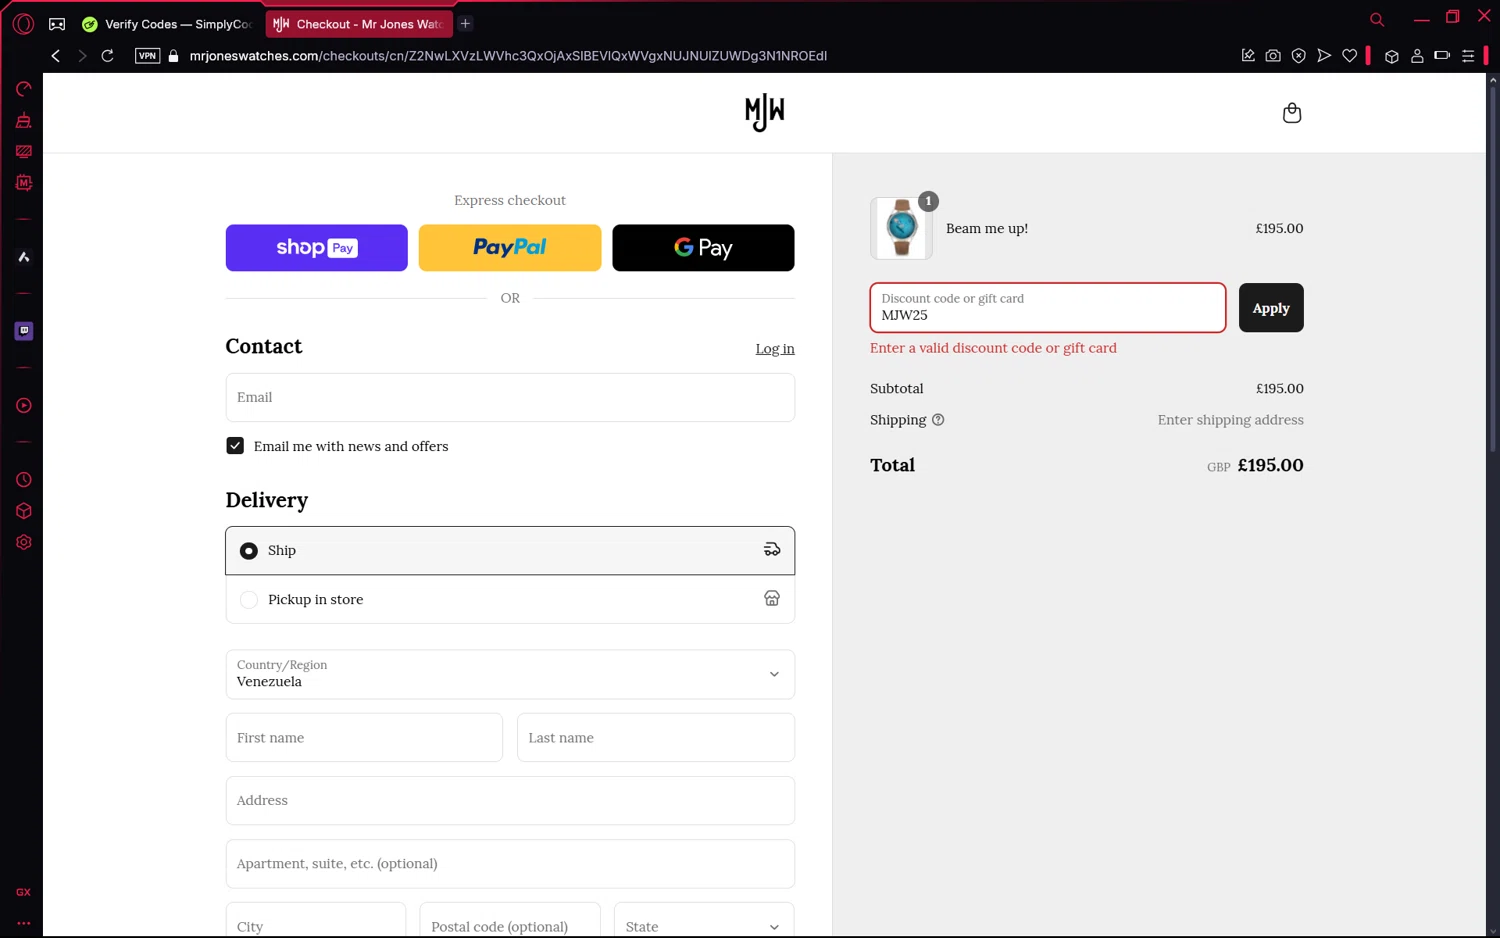
Task: View site info via padlock icon
Action: (x=173, y=56)
